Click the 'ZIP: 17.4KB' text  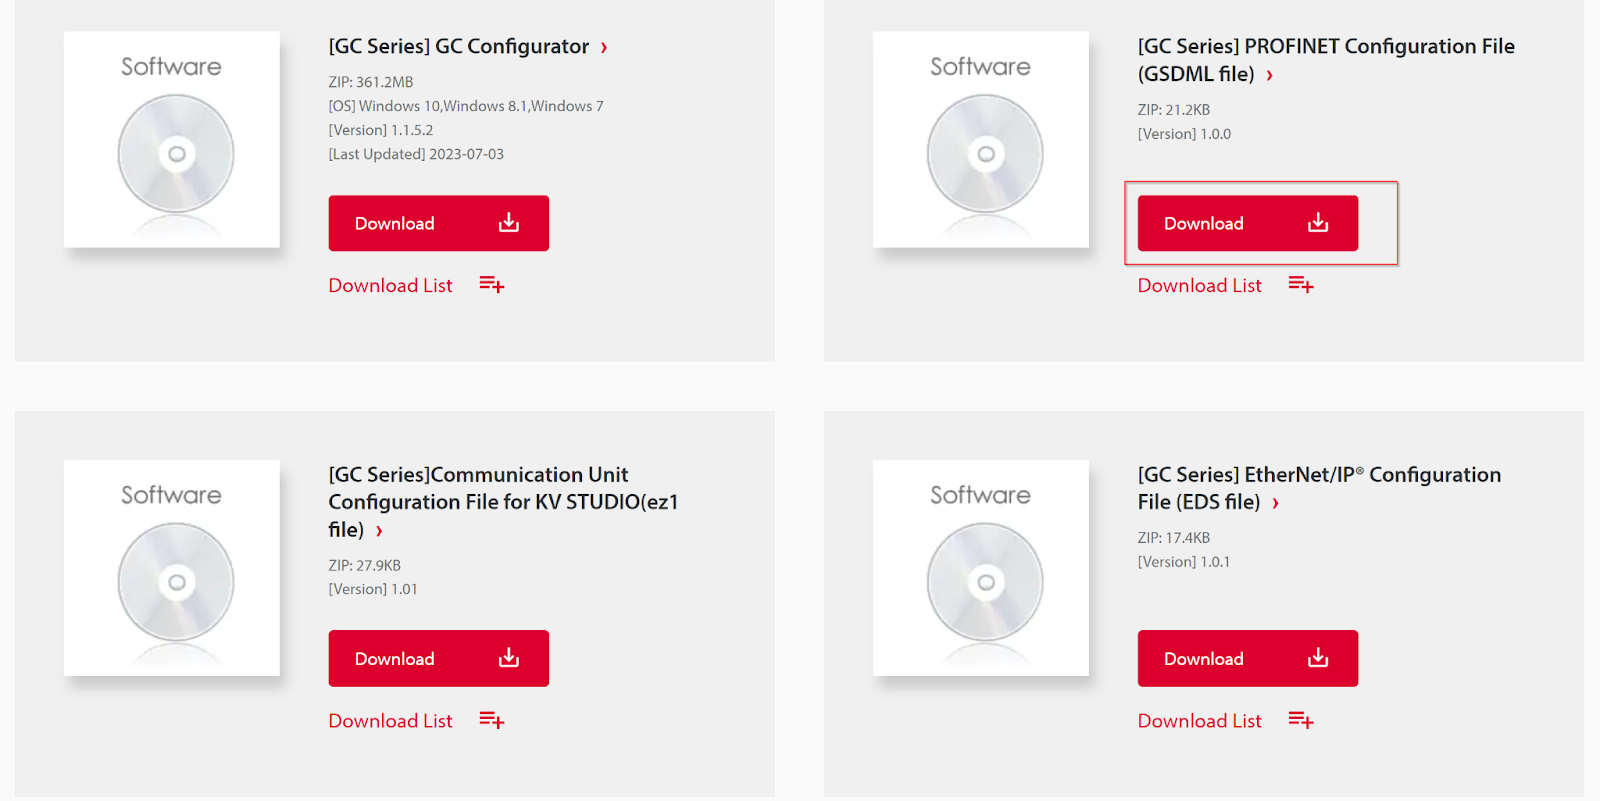tap(1174, 538)
